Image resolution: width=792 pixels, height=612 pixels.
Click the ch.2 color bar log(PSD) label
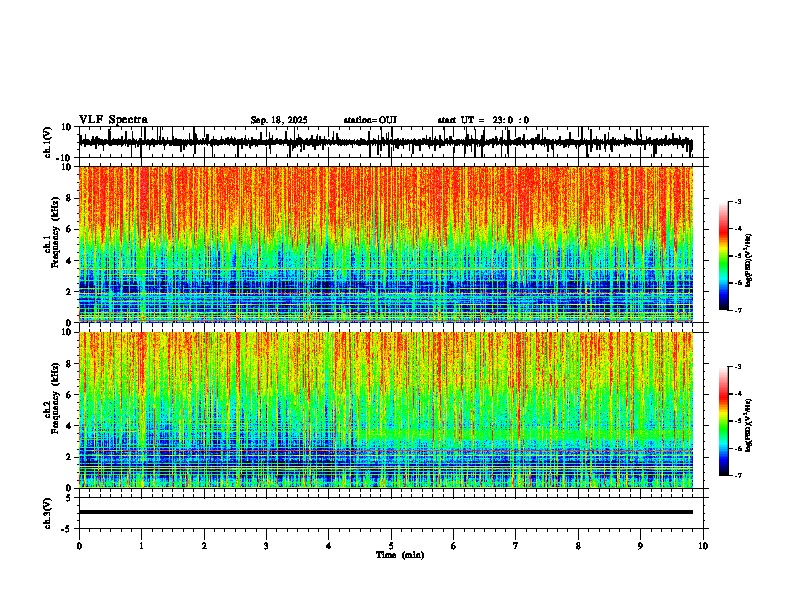click(x=749, y=425)
